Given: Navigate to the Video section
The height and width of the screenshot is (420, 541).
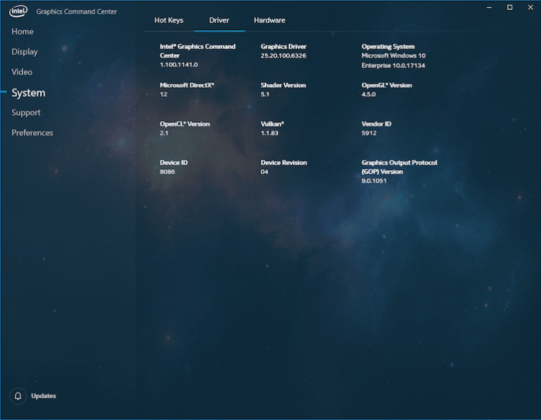Looking at the screenshot, I should pyautogui.click(x=22, y=72).
